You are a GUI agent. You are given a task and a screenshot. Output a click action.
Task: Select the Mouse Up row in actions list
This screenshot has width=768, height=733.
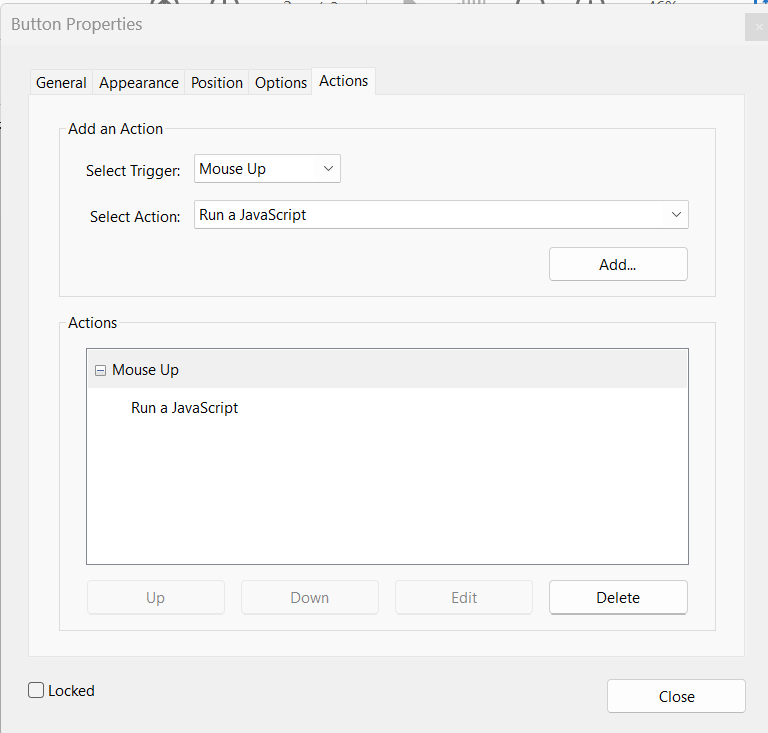(146, 370)
